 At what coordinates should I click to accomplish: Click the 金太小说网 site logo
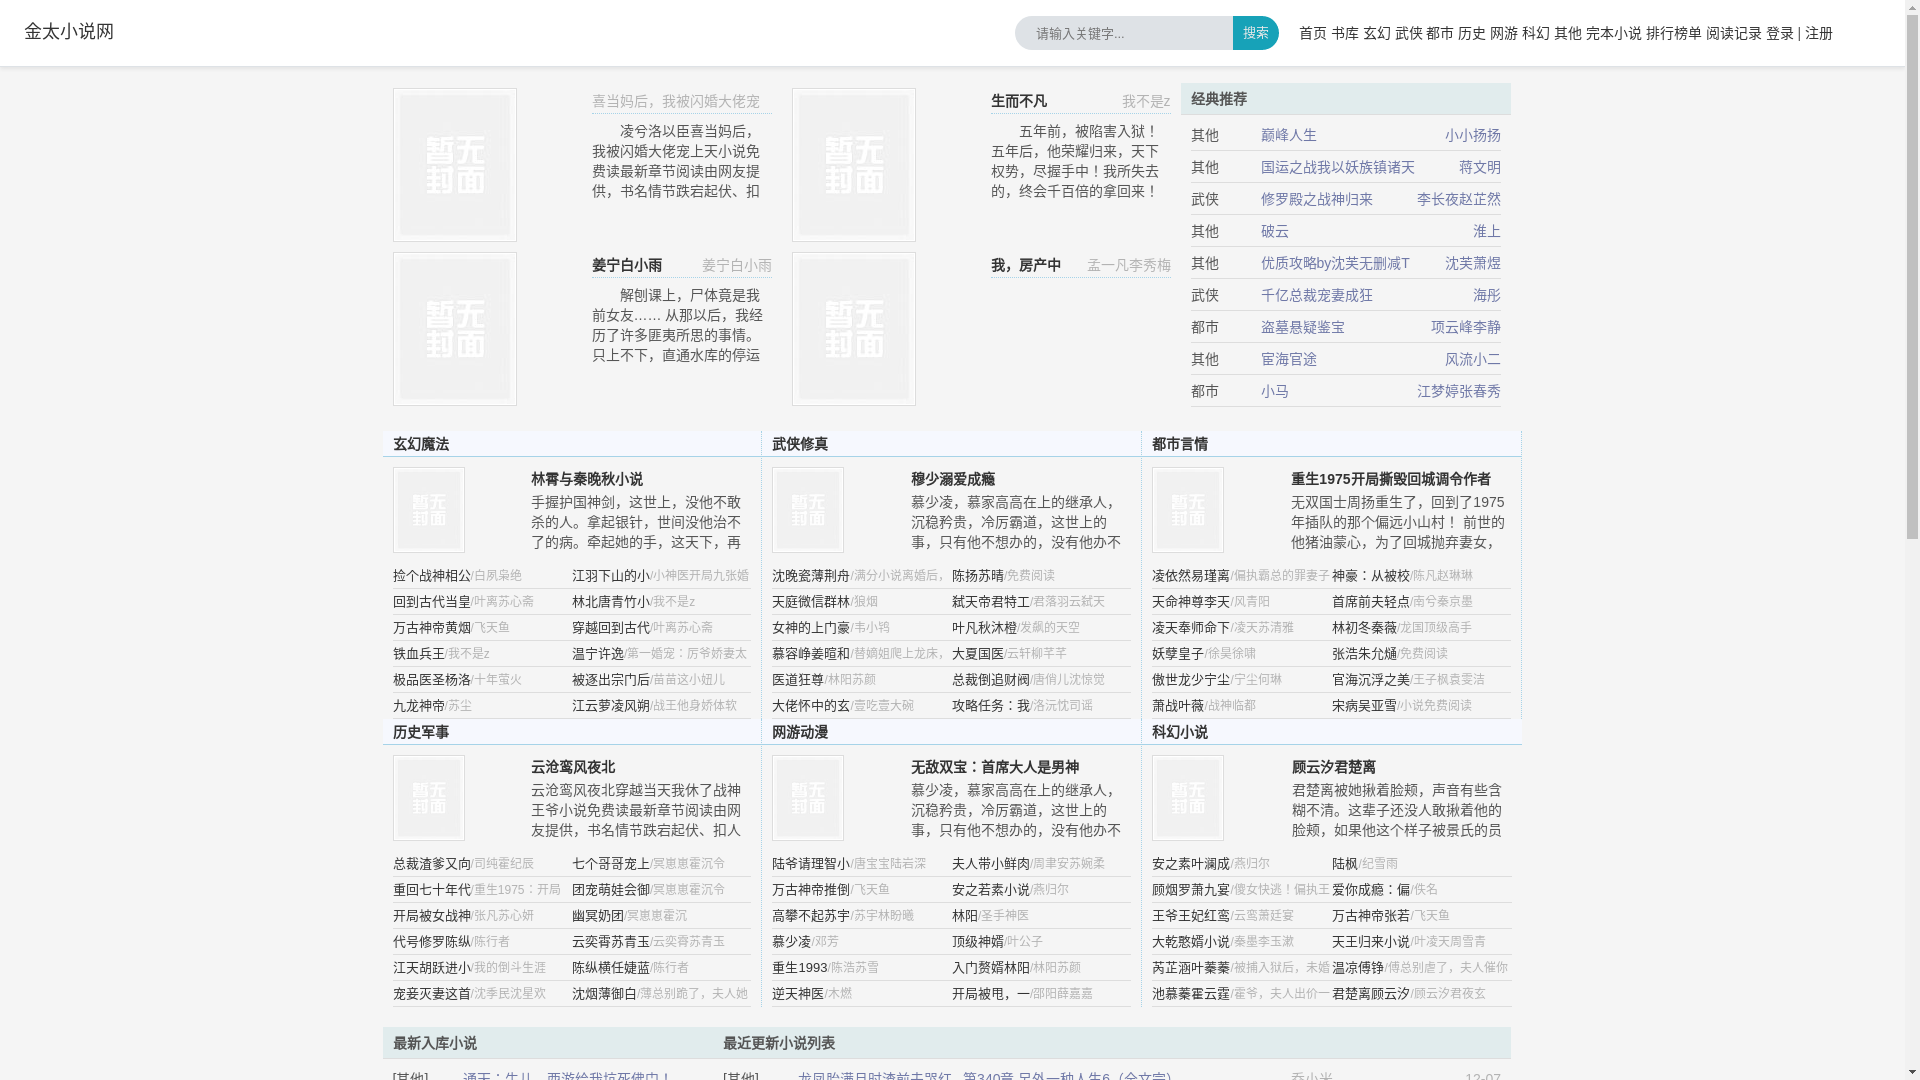pyautogui.click(x=69, y=31)
